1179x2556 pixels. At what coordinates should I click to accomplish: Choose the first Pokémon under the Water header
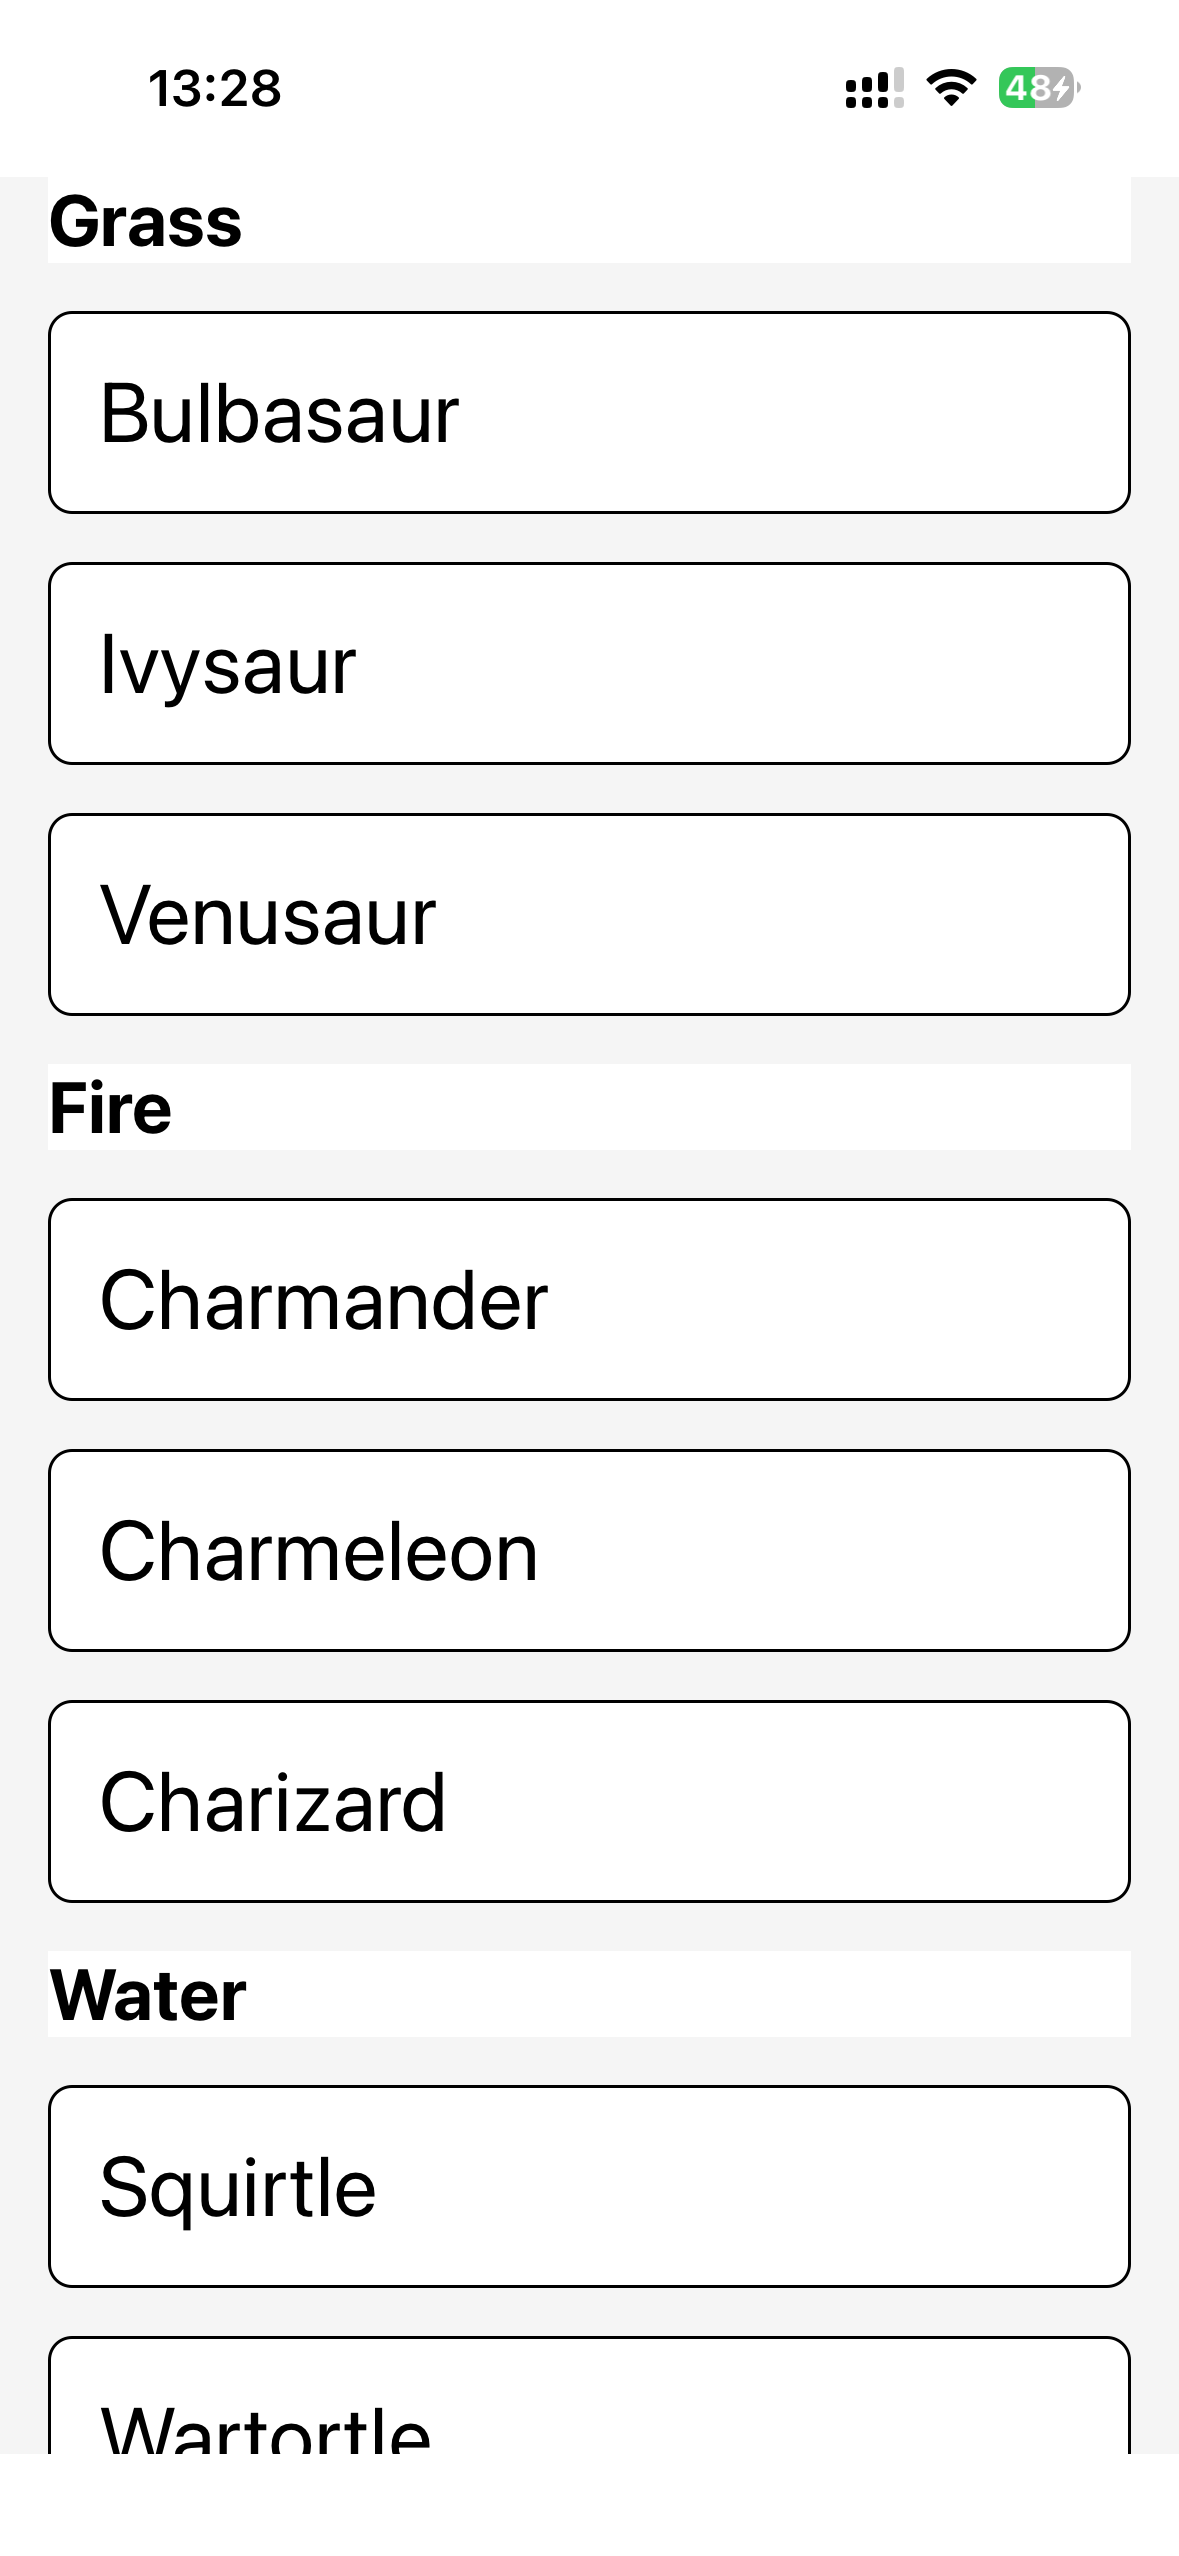pos(589,2187)
